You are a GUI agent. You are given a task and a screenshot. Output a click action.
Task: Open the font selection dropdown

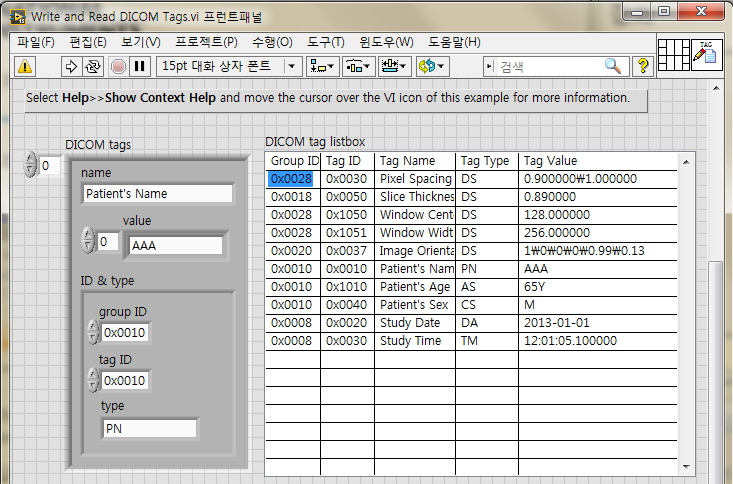pos(228,66)
